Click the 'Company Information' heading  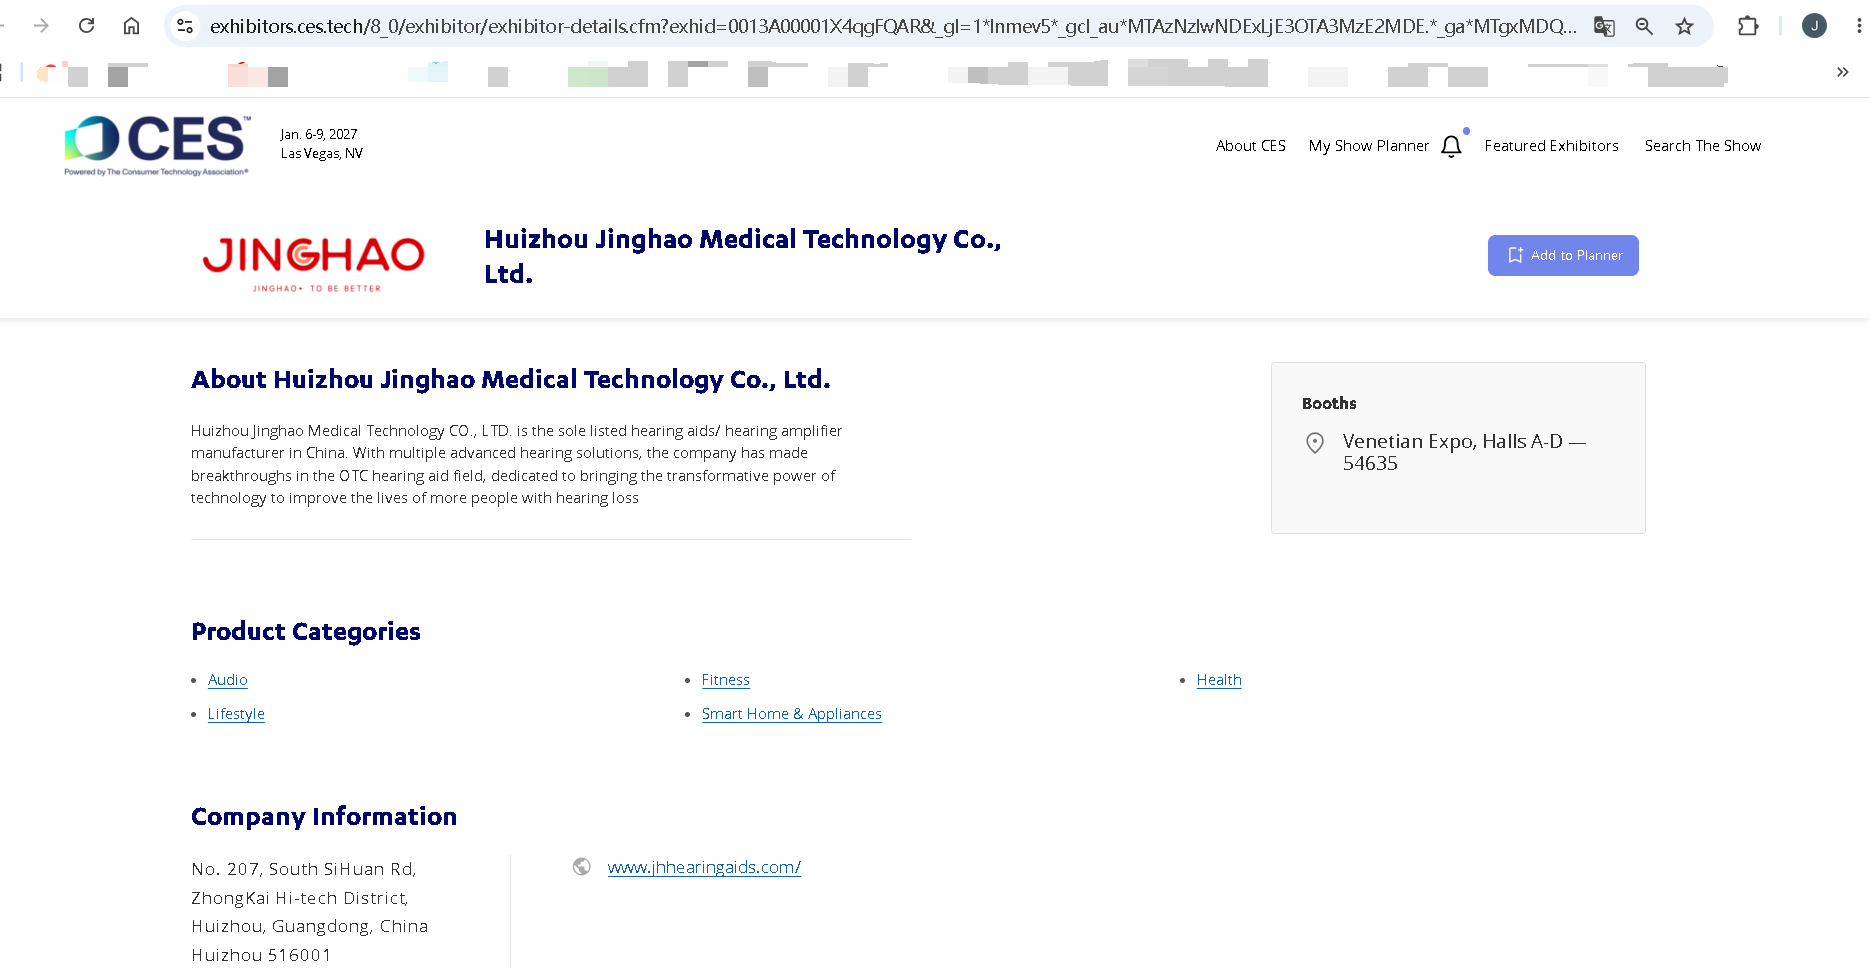pyautogui.click(x=324, y=817)
